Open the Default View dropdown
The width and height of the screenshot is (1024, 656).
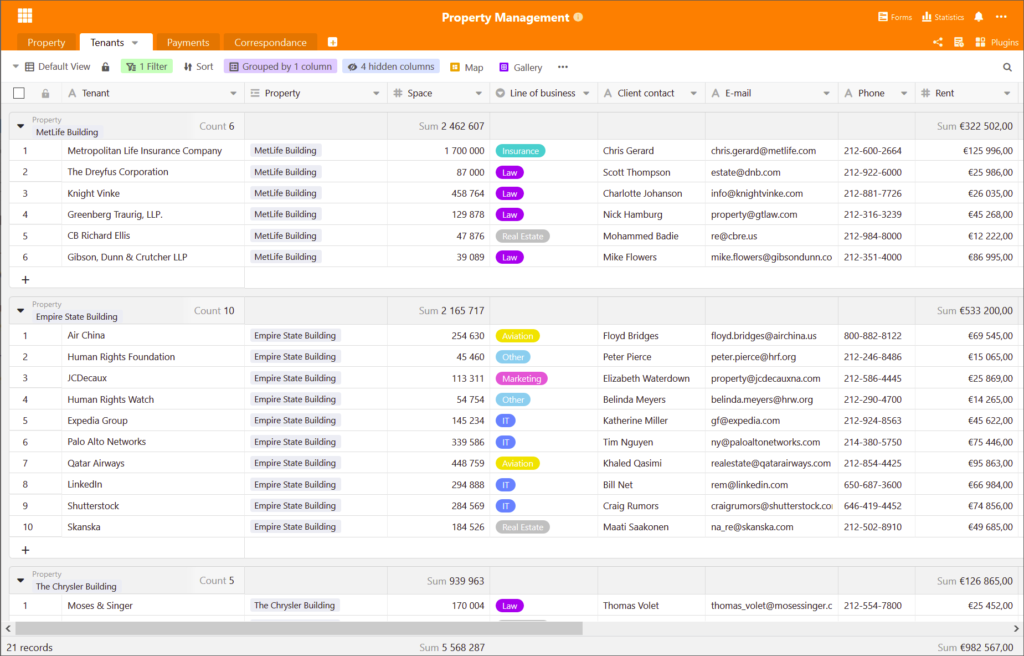pos(57,67)
